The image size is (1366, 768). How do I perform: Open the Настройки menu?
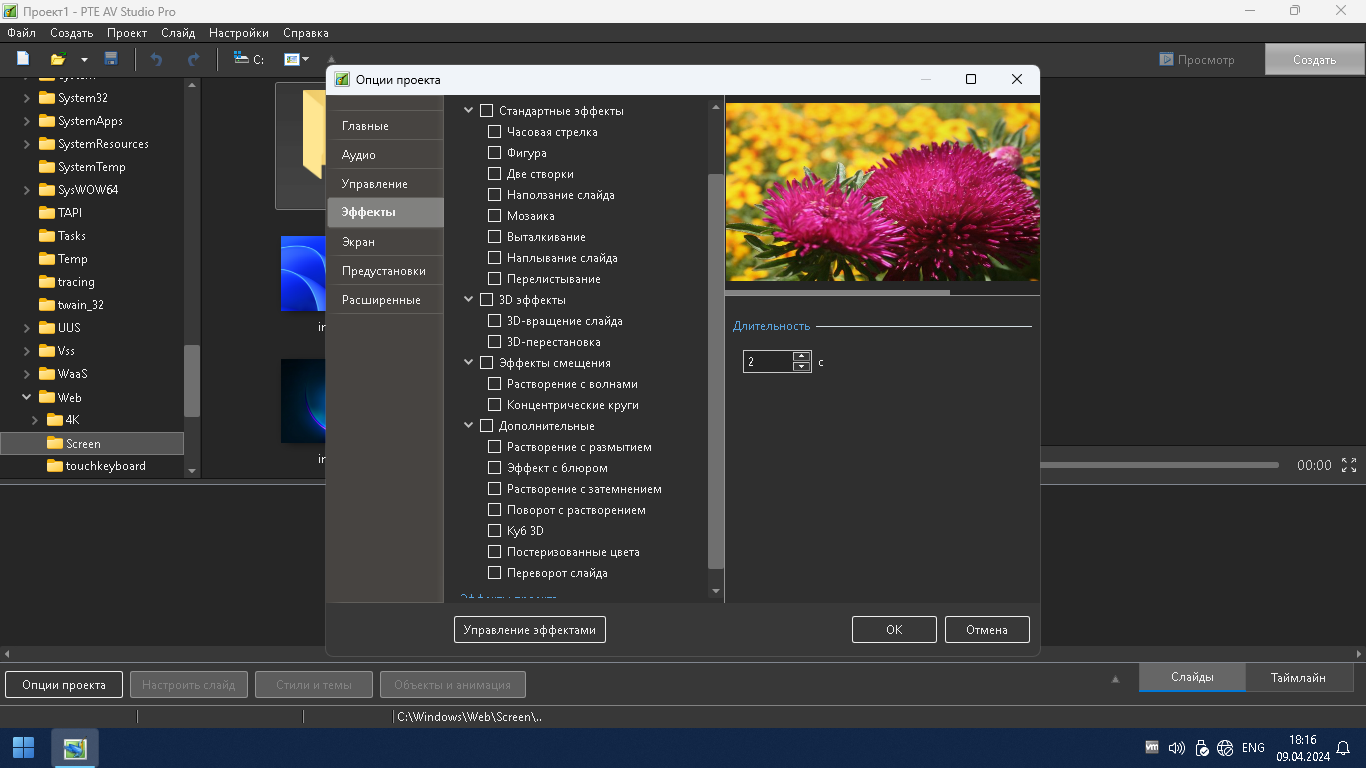[238, 33]
